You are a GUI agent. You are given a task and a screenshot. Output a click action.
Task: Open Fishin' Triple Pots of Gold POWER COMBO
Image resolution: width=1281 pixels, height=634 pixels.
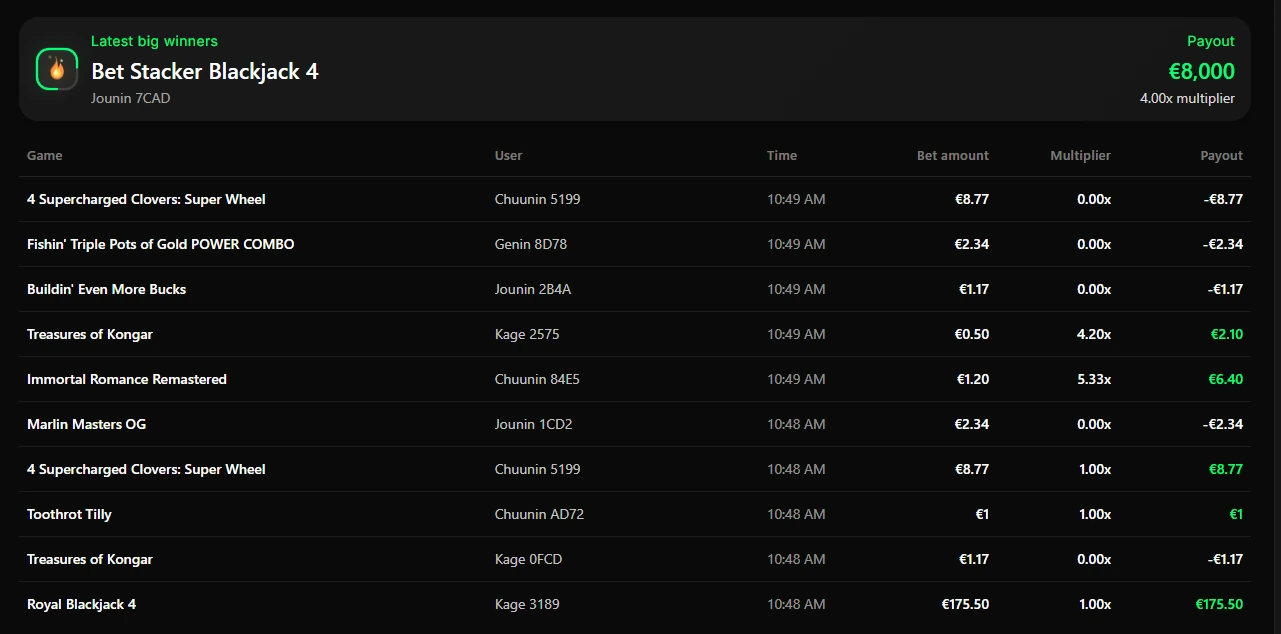[x=161, y=244]
